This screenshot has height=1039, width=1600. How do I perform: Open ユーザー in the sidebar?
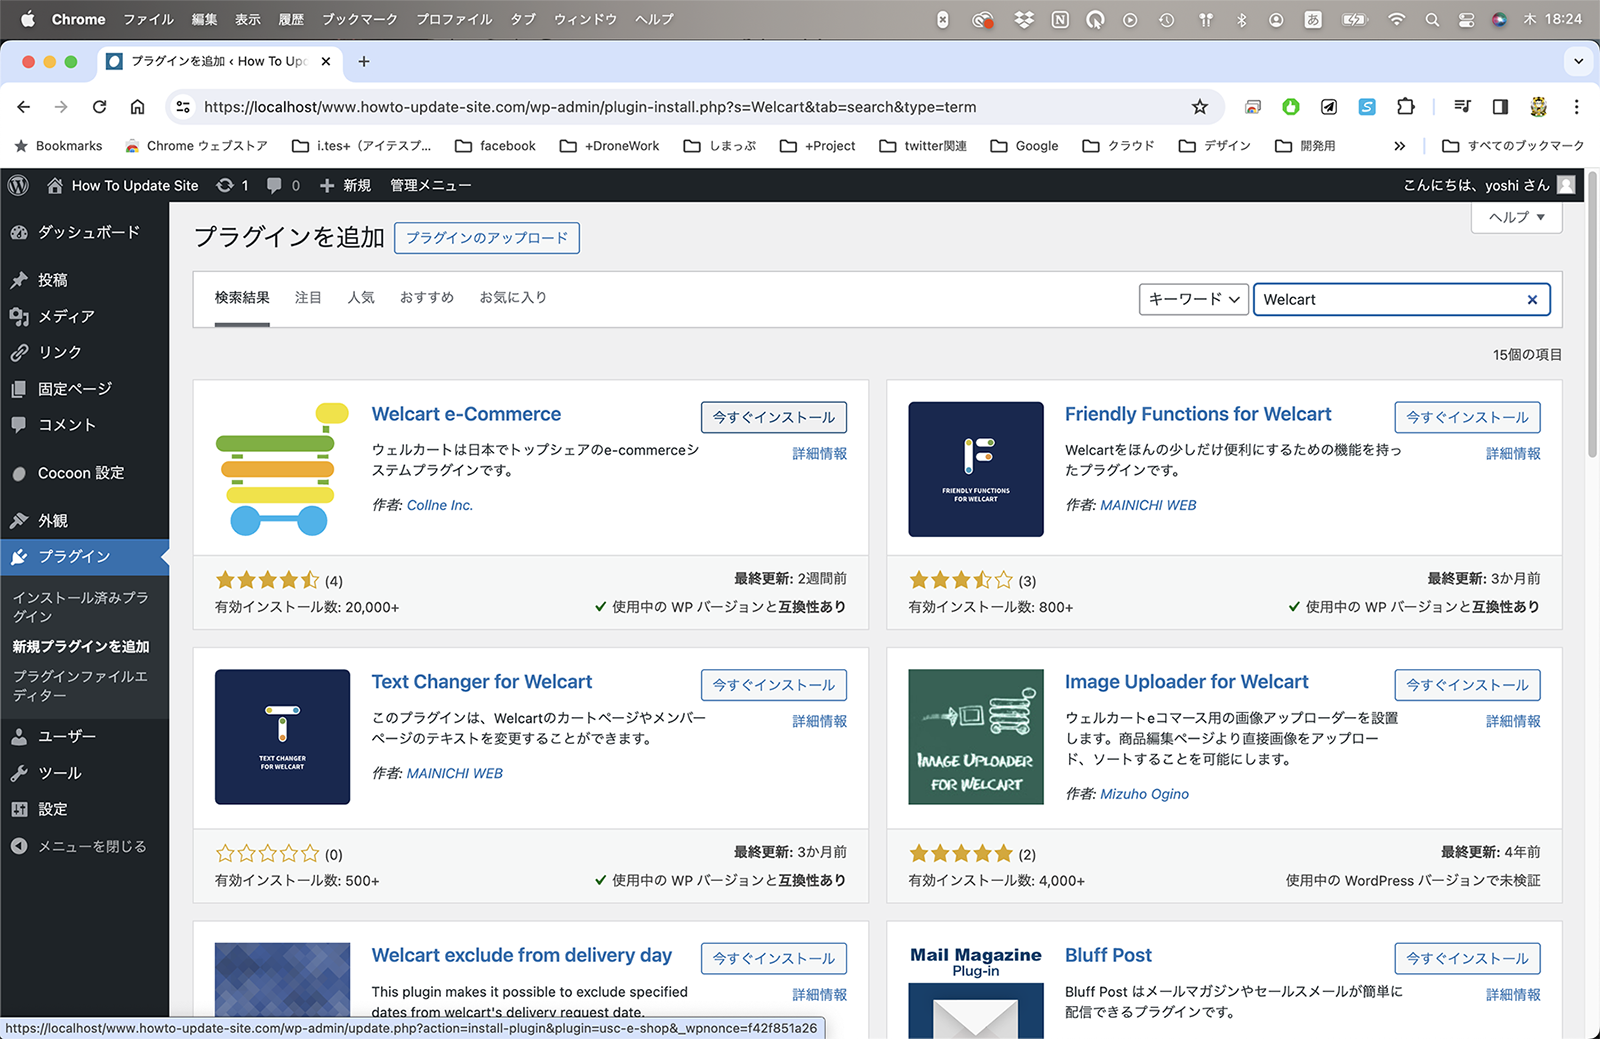(x=85, y=737)
